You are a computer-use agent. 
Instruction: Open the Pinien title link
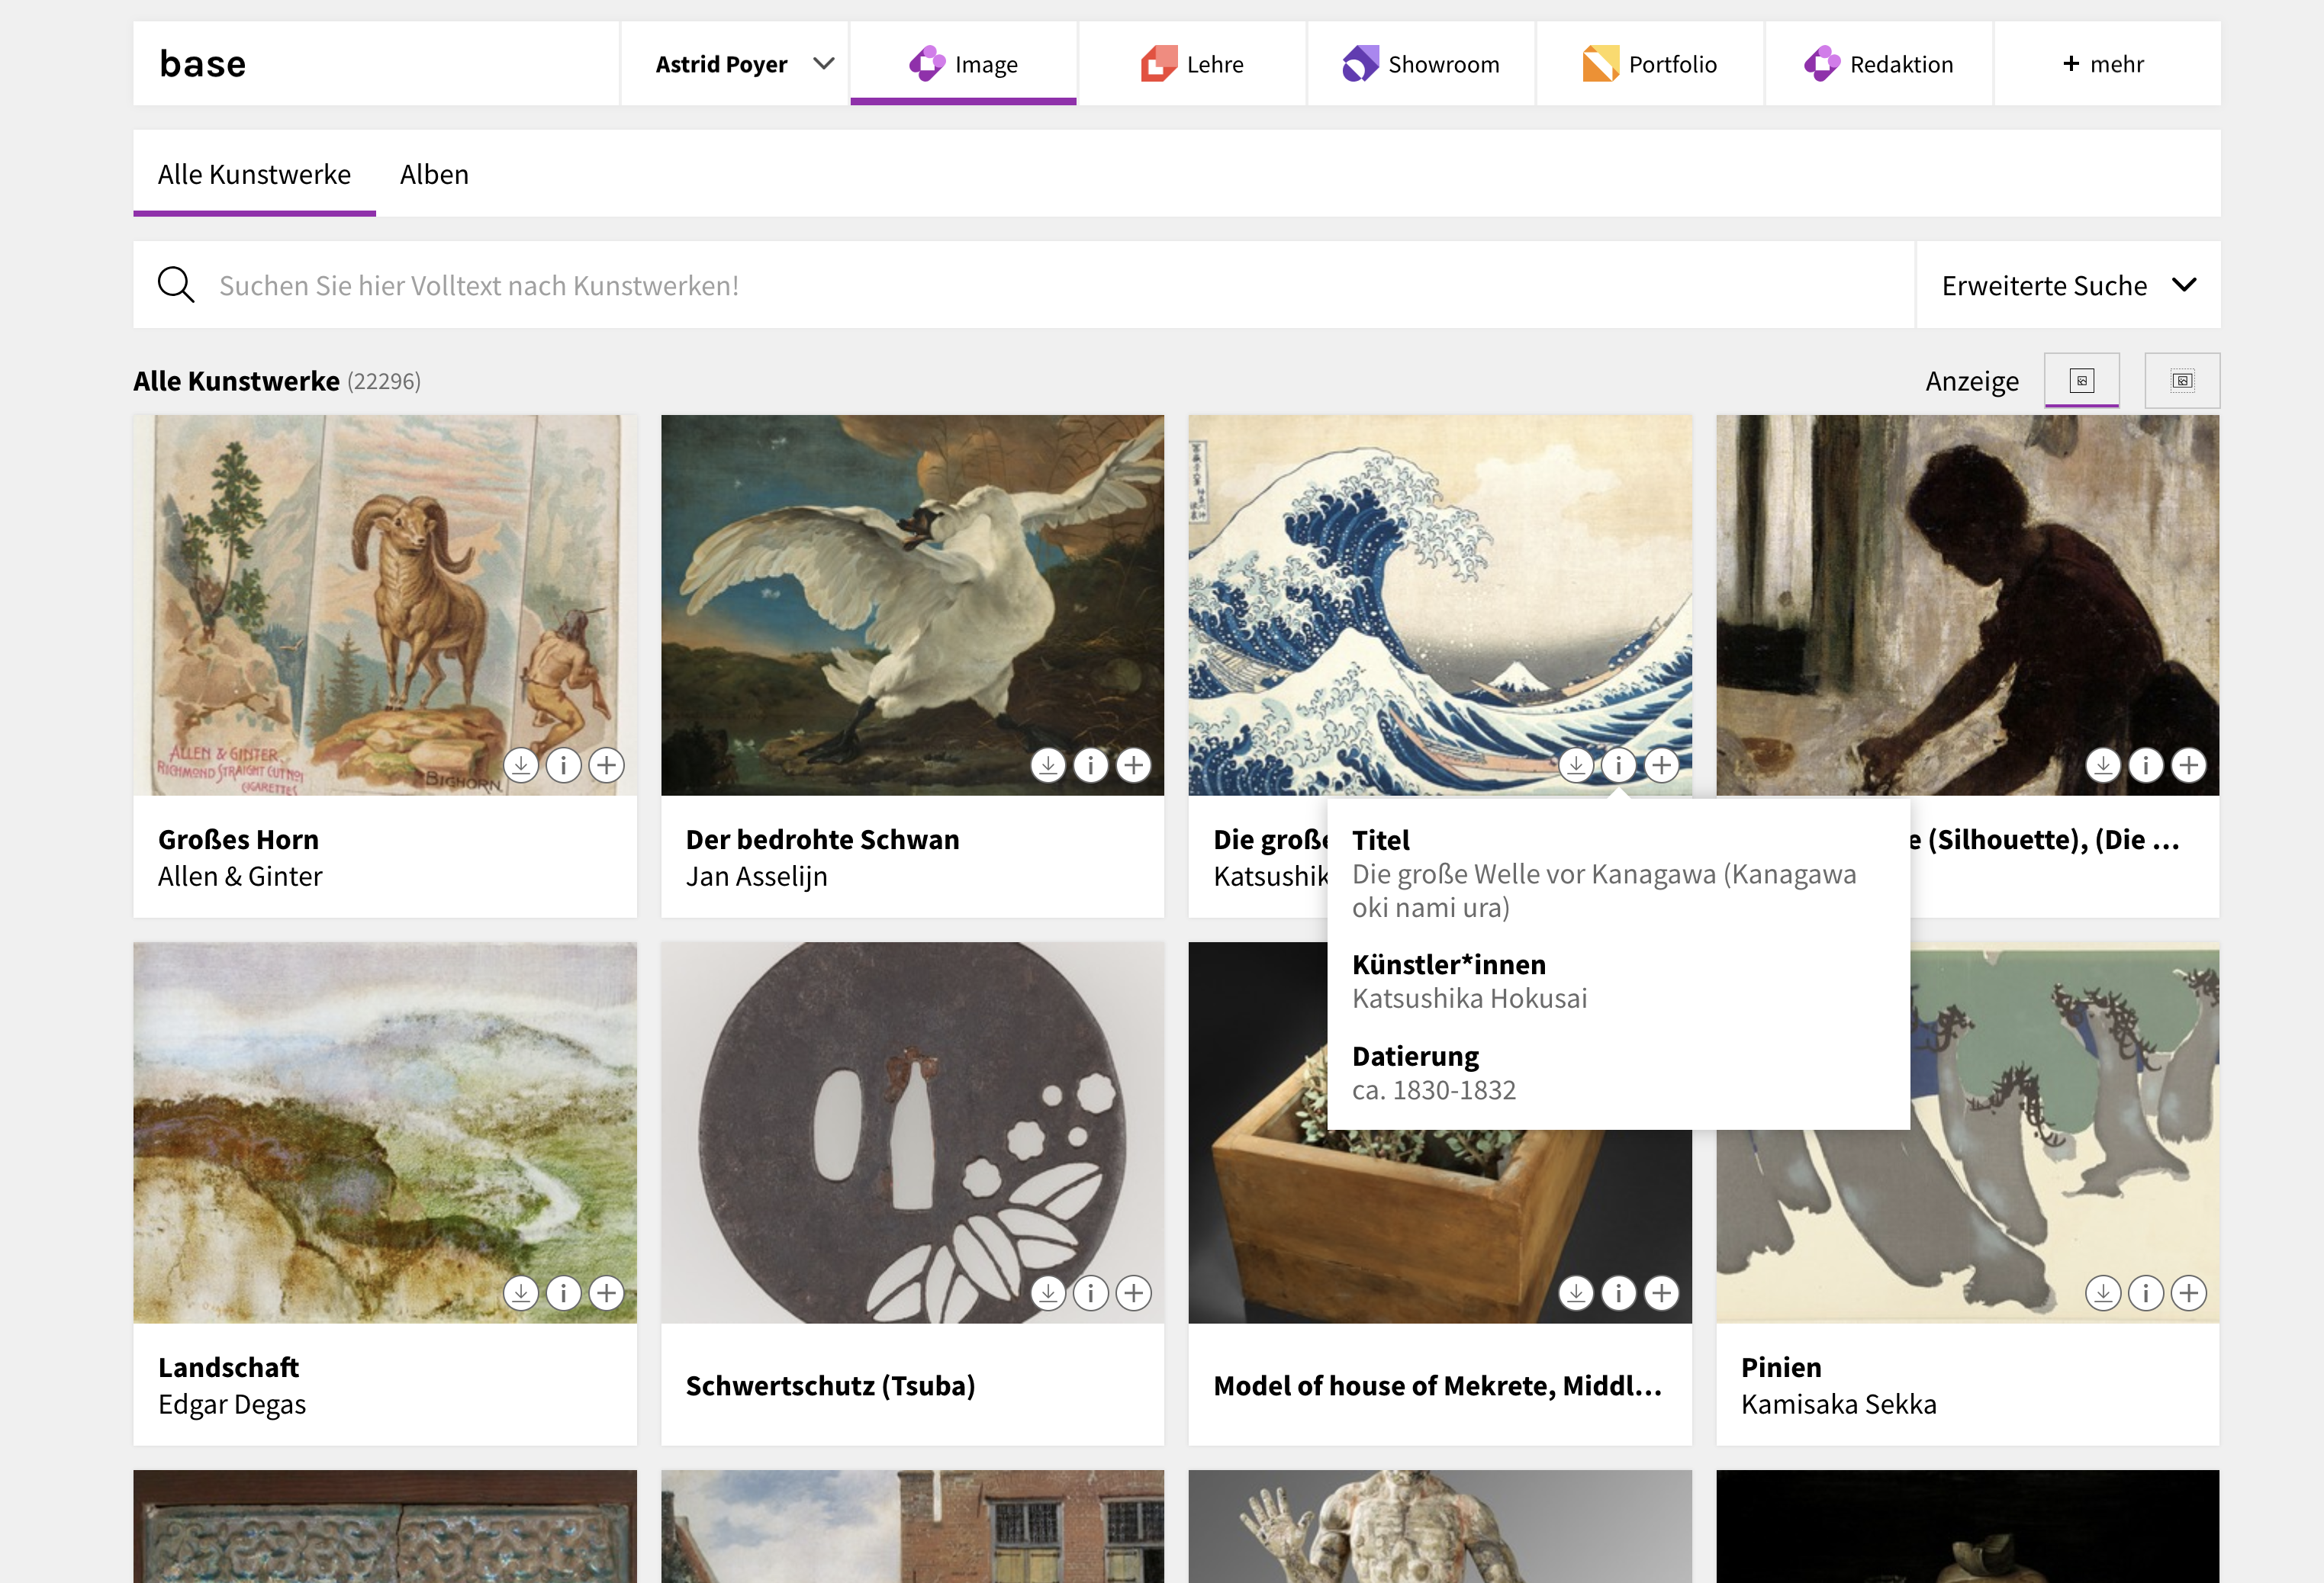[1781, 1367]
